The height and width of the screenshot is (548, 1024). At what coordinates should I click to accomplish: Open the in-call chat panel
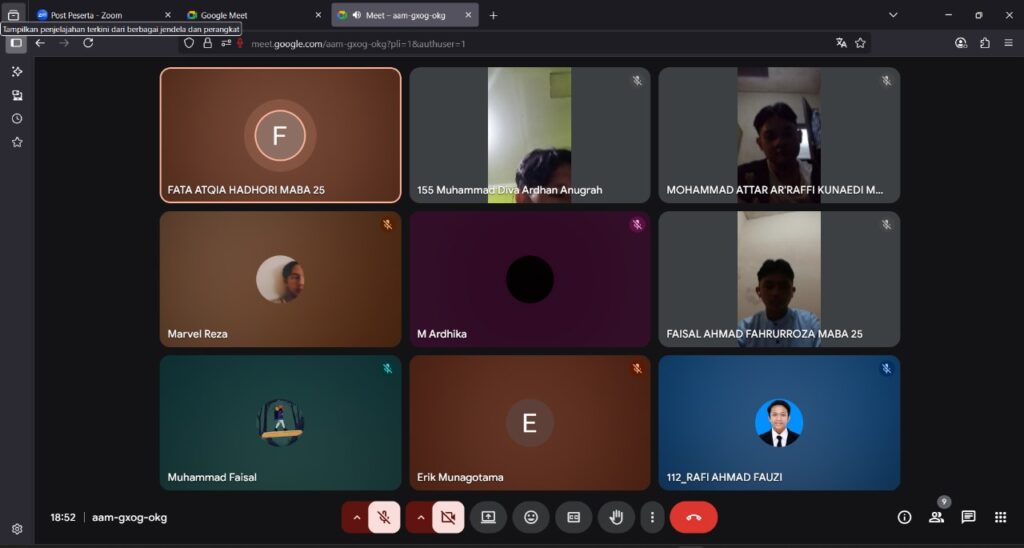click(x=968, y=517)
